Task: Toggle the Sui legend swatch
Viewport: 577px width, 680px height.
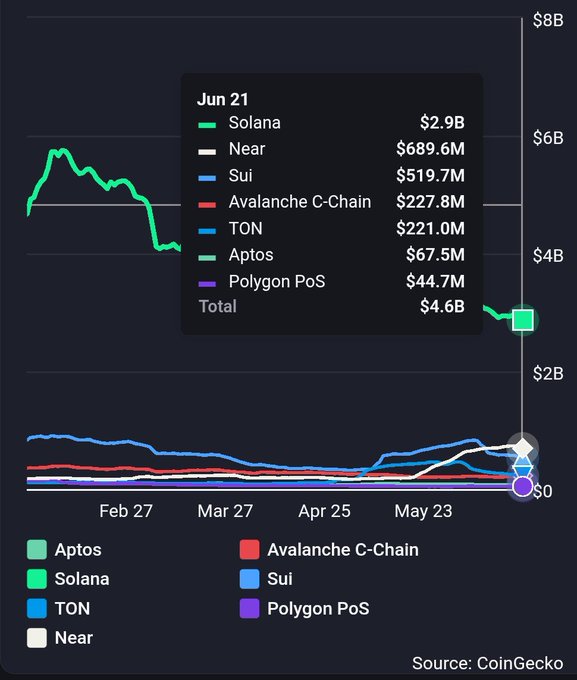Action: pos(249,579)
